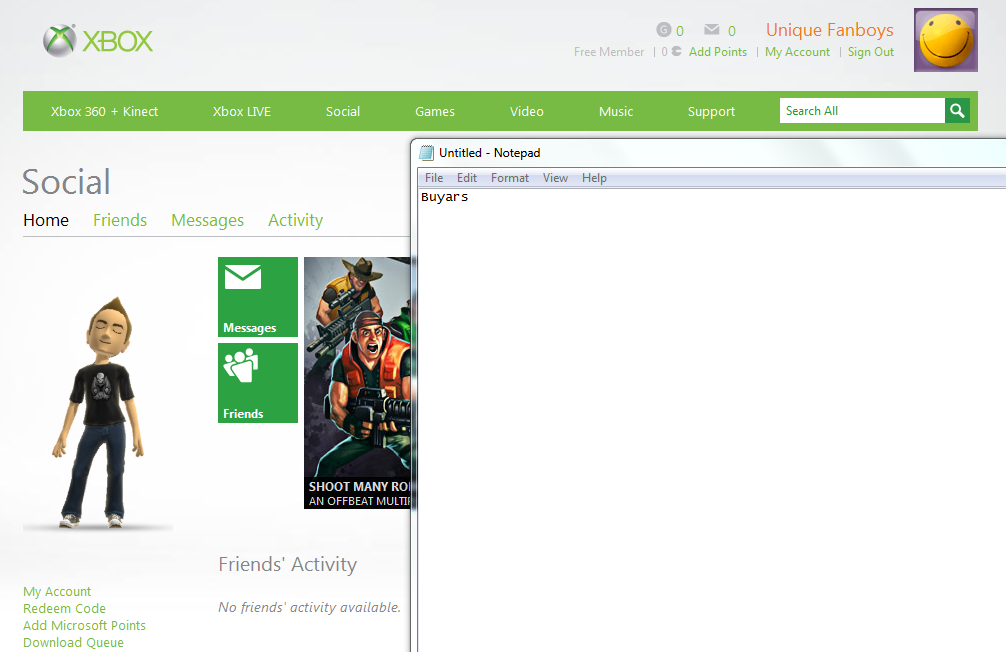Screen dimensions: 1006x652
Task: Click the Friends' Activity heading
Action: [x=287, y=564]
